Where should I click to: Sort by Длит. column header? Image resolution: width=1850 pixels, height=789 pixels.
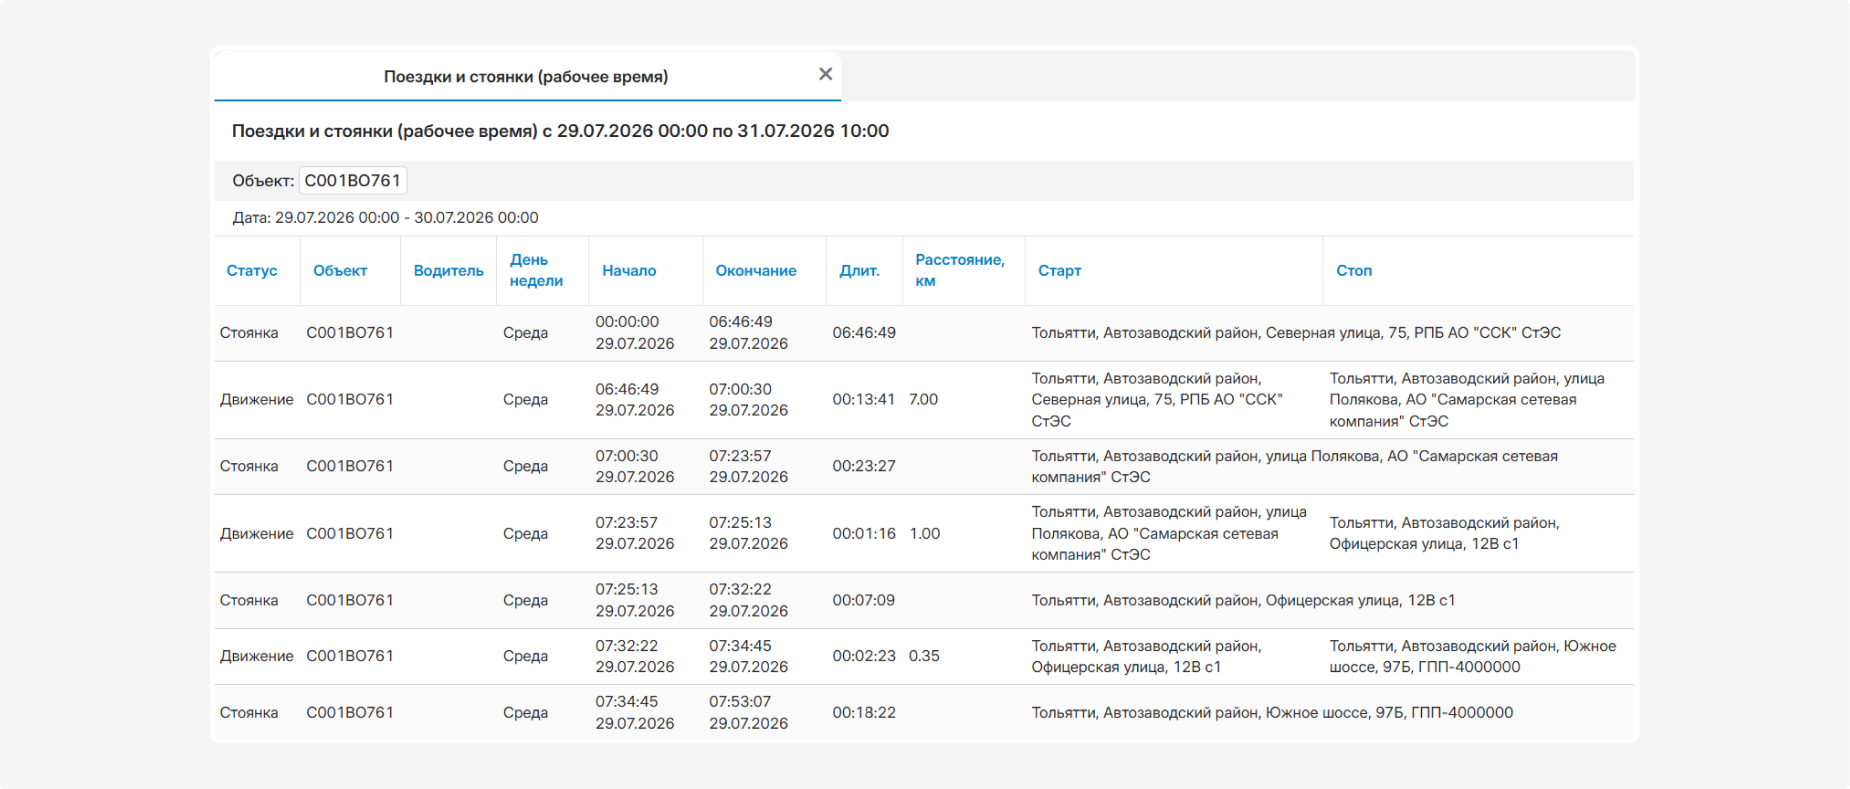tap(859, 271)
